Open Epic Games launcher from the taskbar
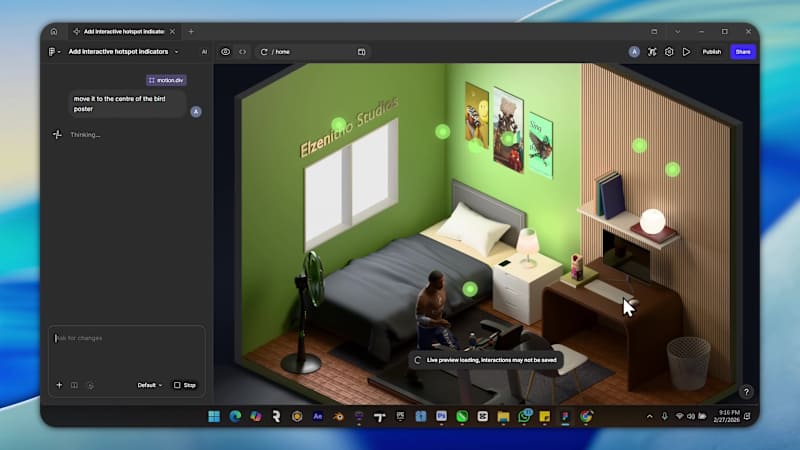Viewport: 800px width, 450px height. click(400, 416)
